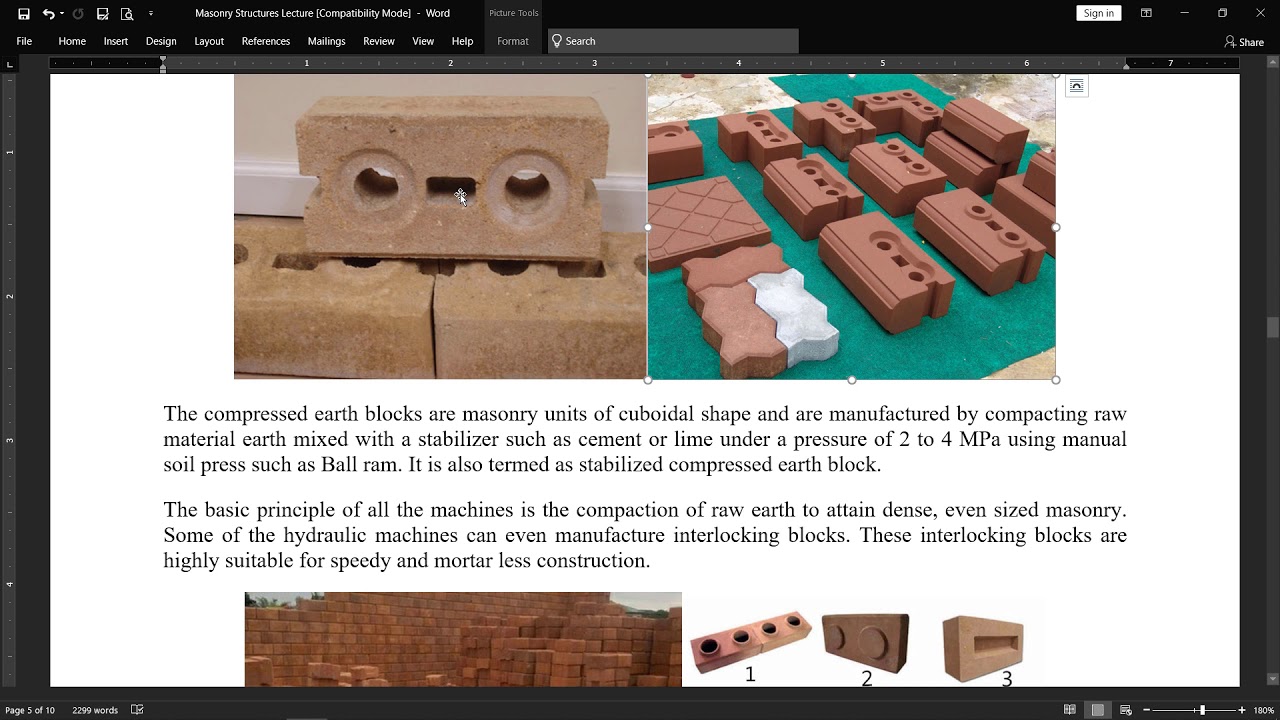The image size is (1280, 720).
Task: Open the Help tab
Action: 462,41
